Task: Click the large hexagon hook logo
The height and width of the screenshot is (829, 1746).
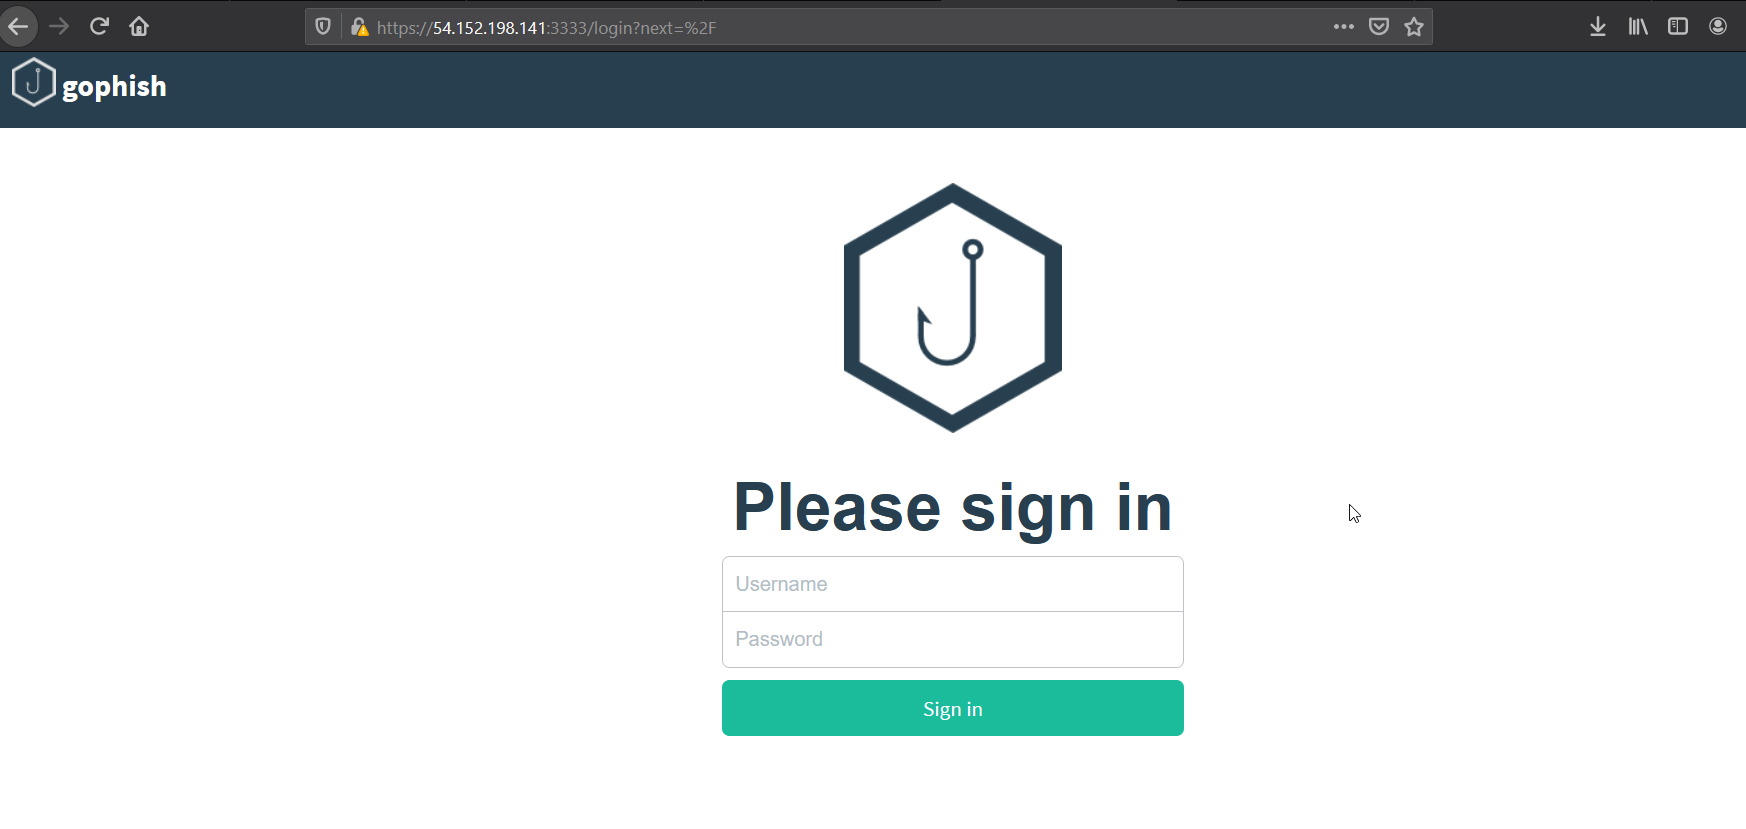Action: coord(953,308)
